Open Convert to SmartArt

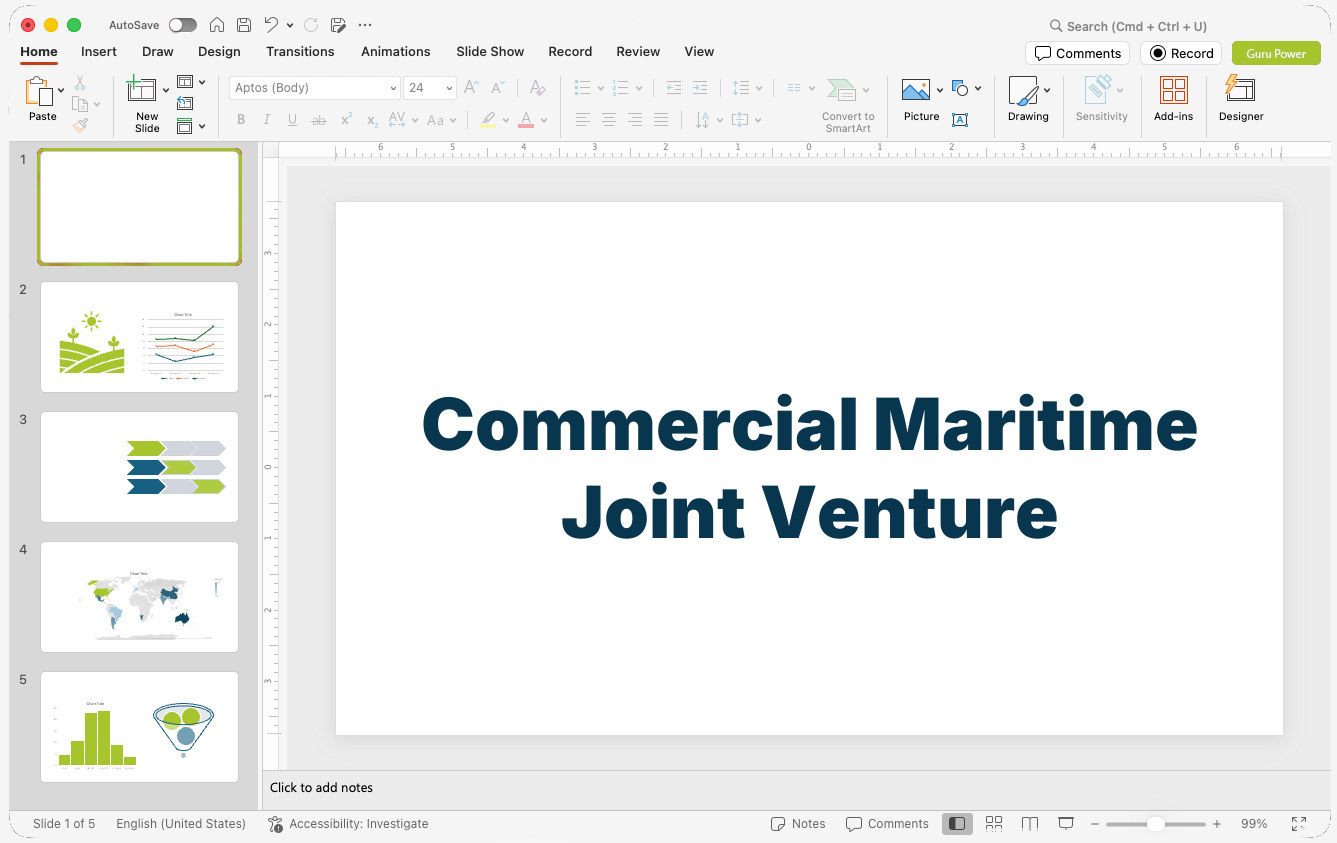848,105
